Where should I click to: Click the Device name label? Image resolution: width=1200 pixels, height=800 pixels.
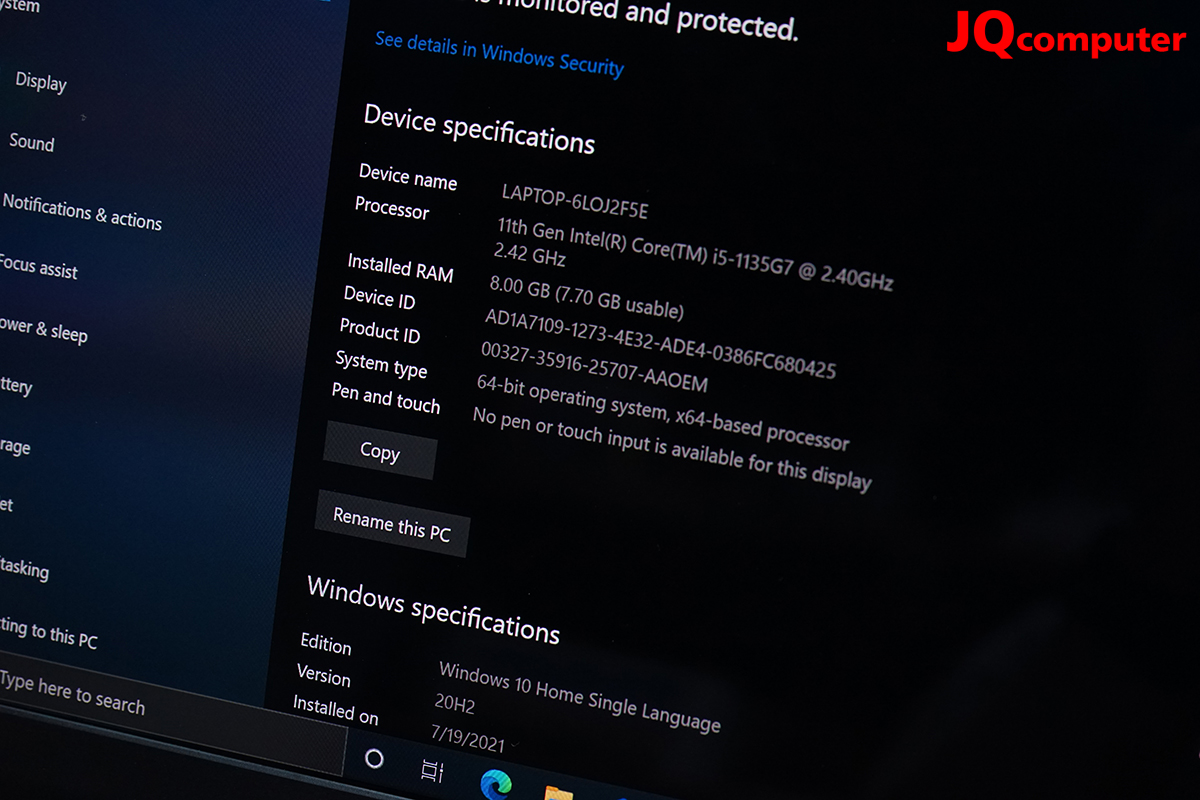tap(408, 176)
